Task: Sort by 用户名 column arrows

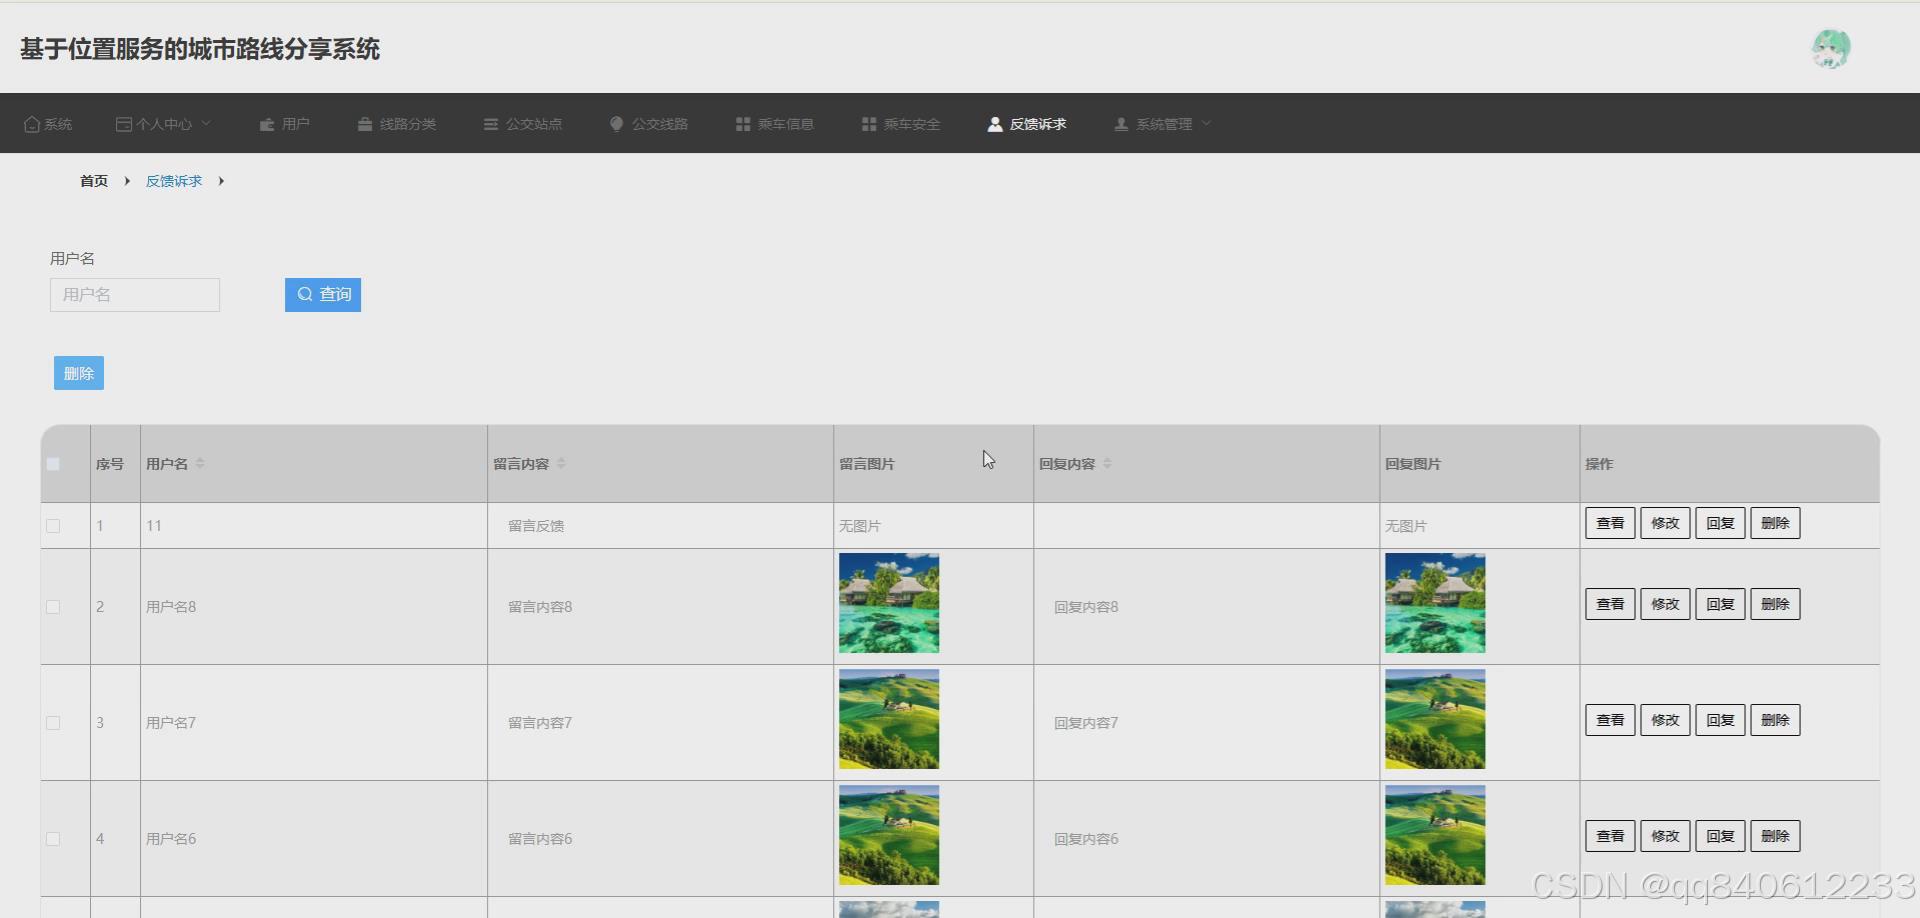Action: (x=200, y=463)
